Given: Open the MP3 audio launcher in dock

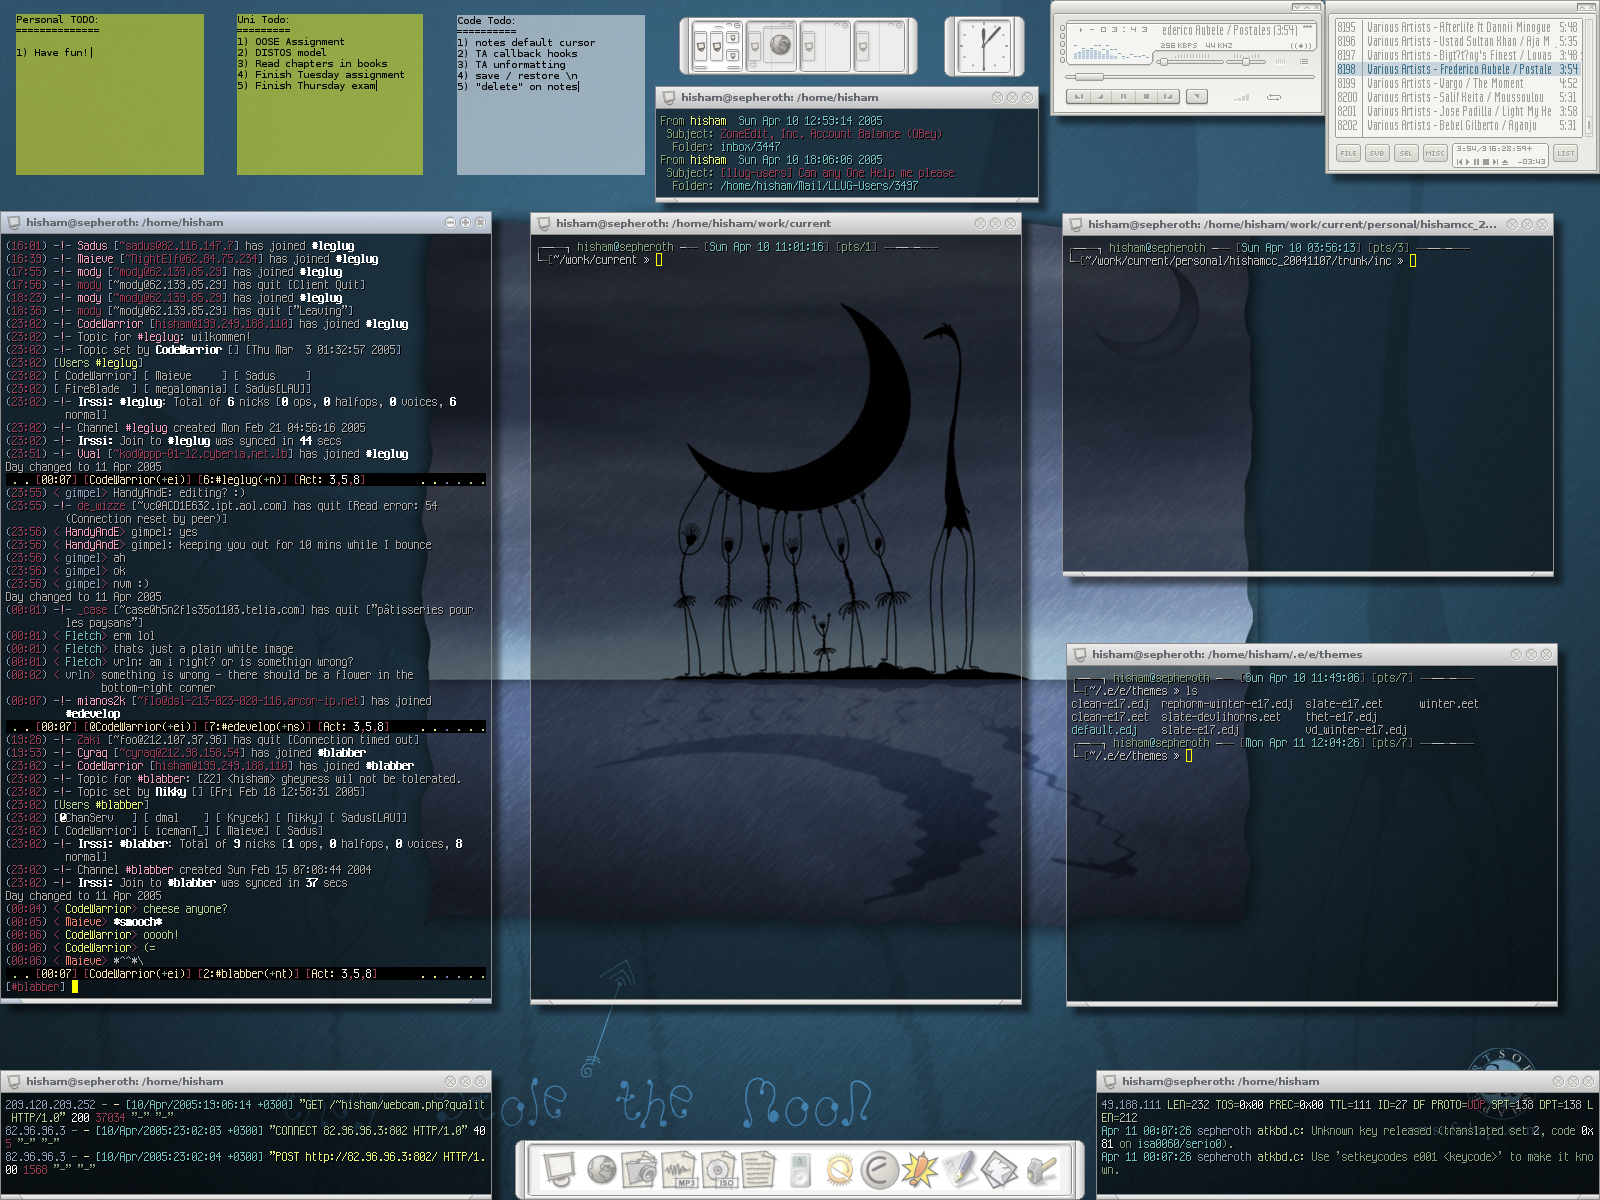Looking at the screenshot, I should 679,1168.
